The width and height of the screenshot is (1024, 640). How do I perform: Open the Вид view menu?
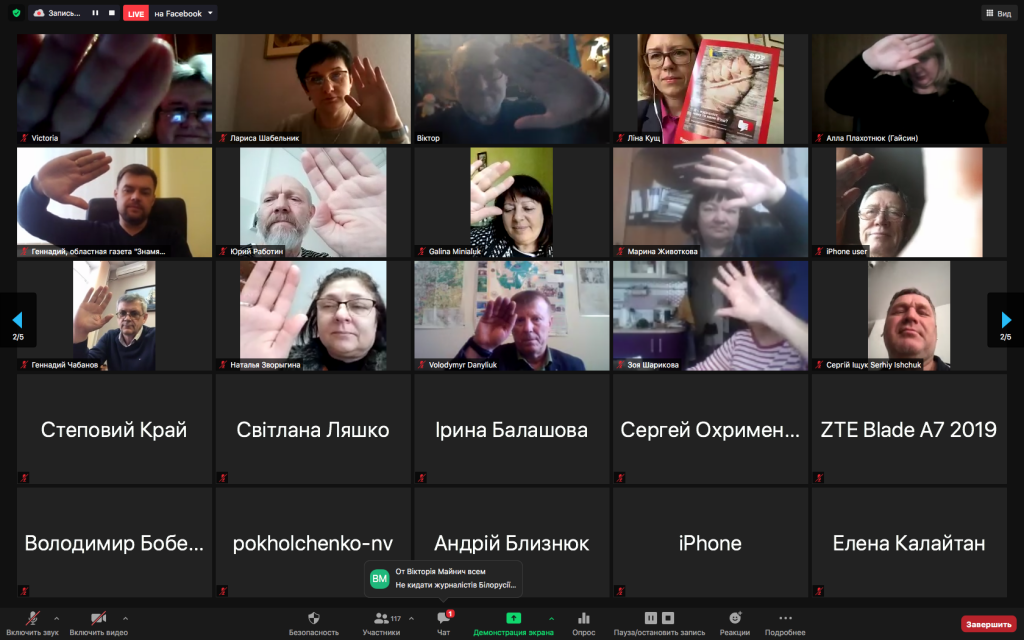997,13
